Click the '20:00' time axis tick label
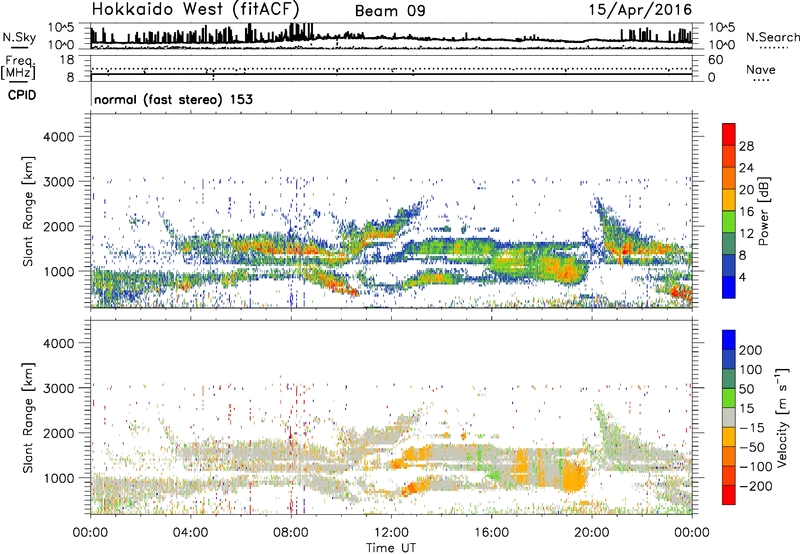Image resolution: width=800 pixels, height=554 pixels. click(592, 533)
